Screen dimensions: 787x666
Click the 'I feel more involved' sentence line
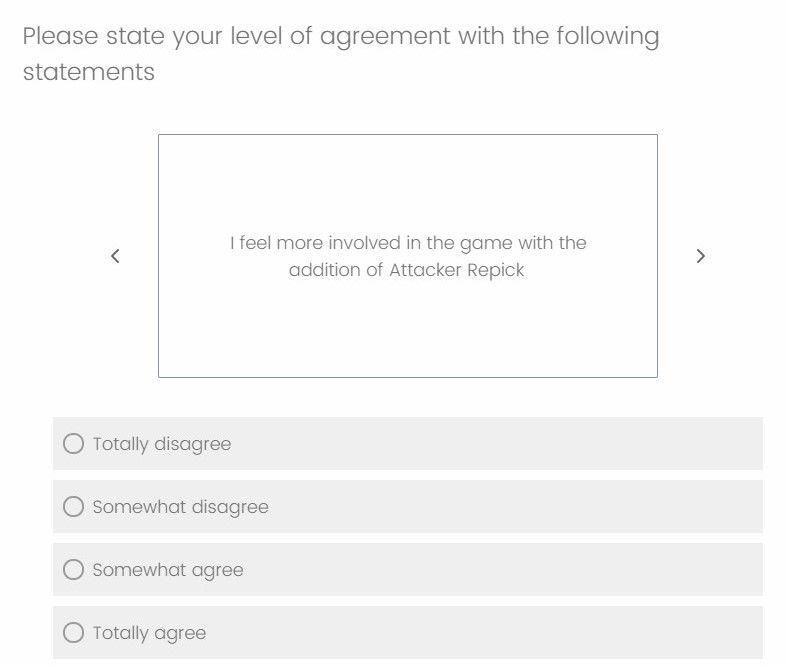(408, 243)
